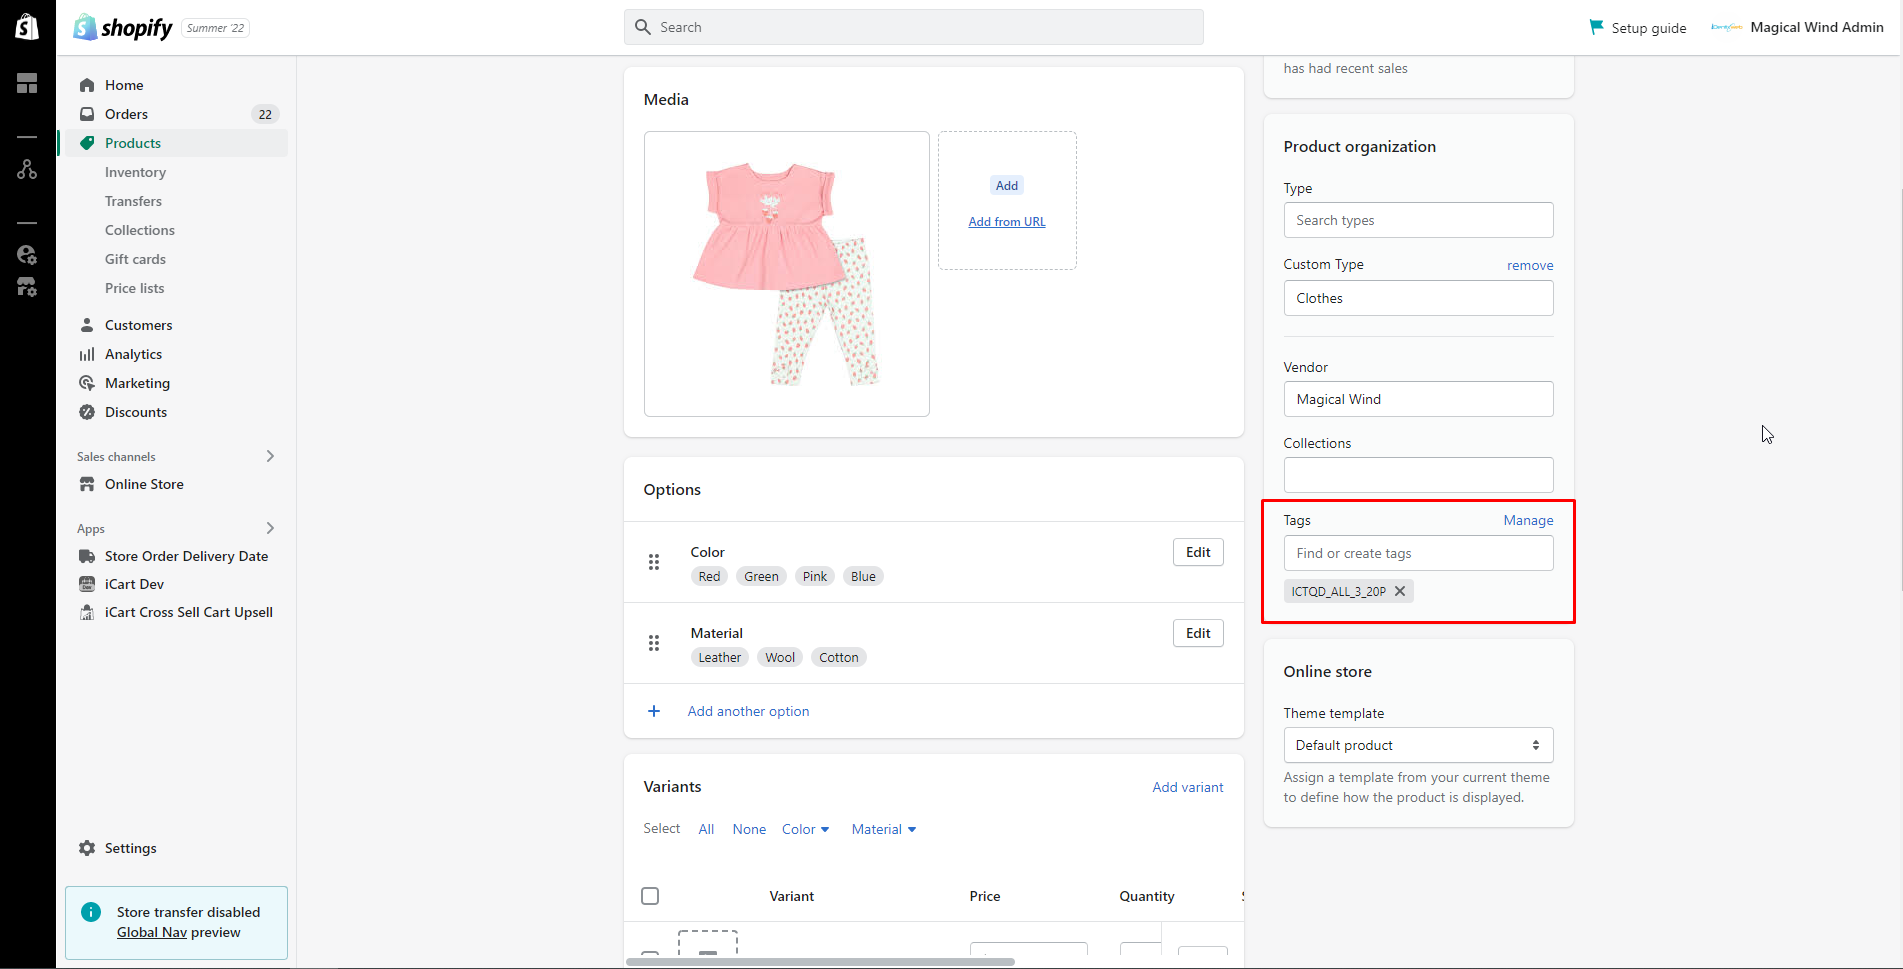Click Edit for the Color option
Image resolution: width=1903 pixels, height=969 pixels.
click(x=1198, y=552)
